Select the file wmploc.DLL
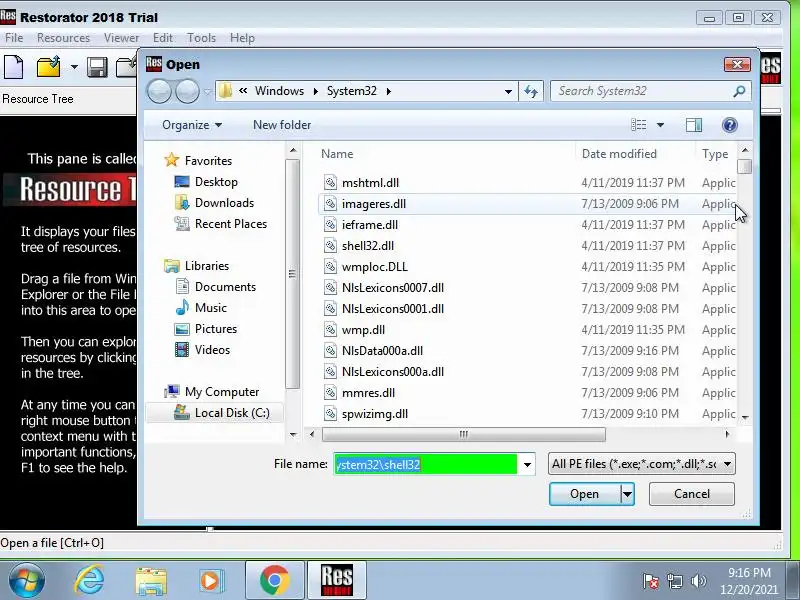 [x=375, y=266]
